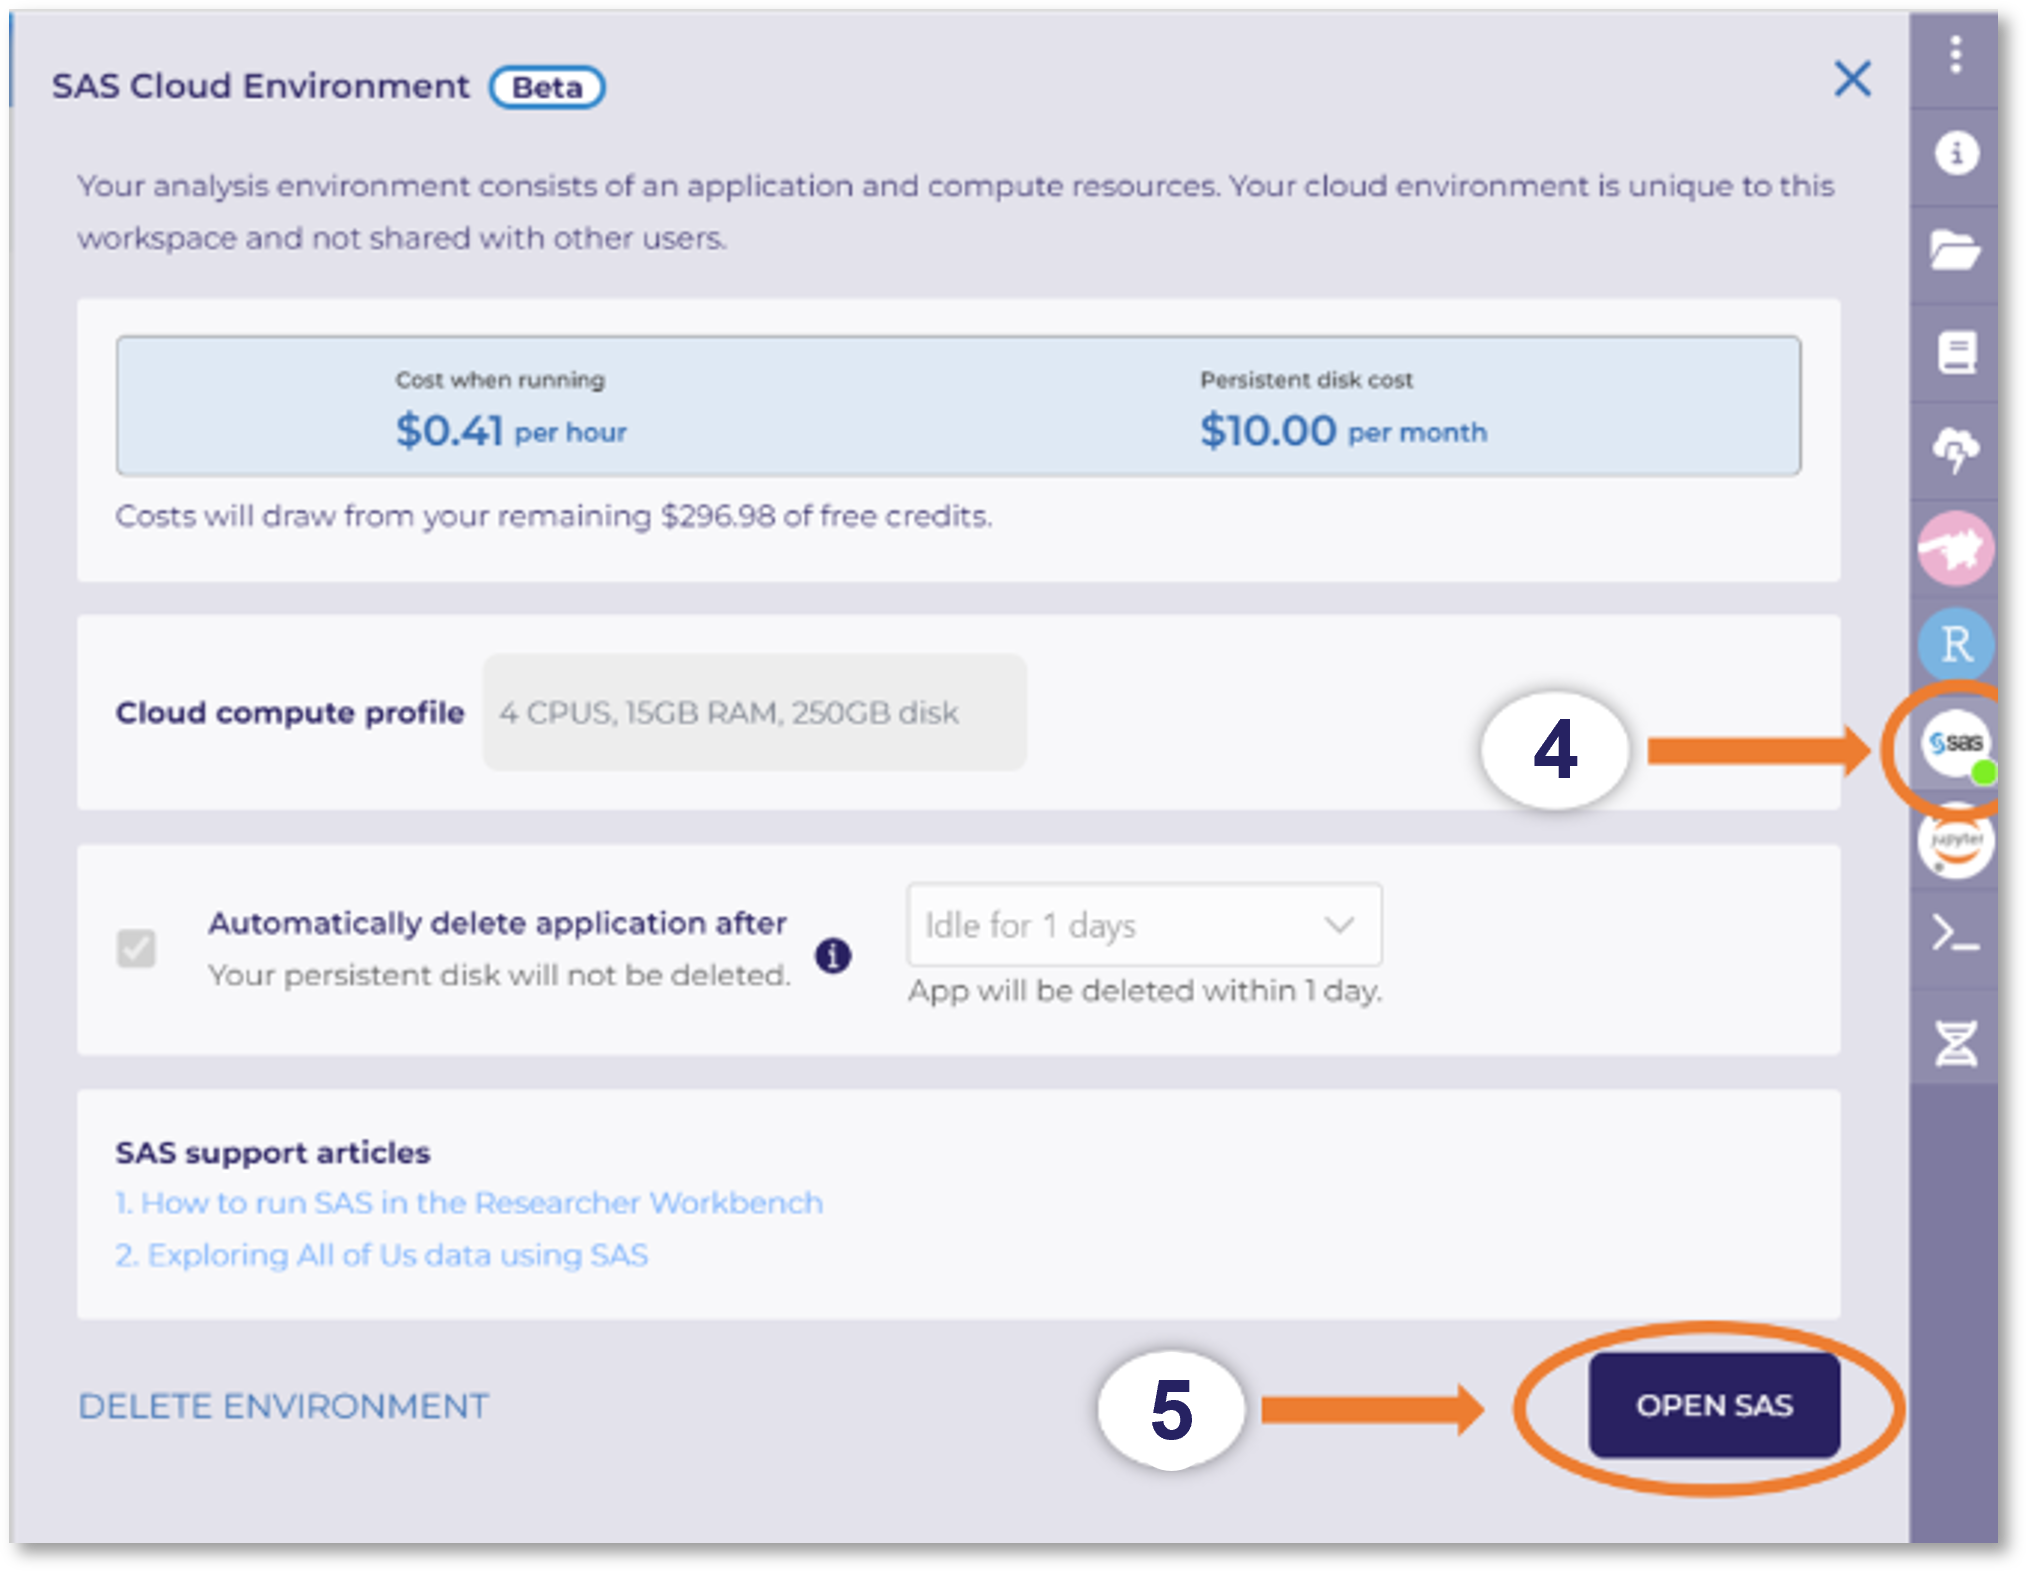The height and width of the screenshot is (1572, 2027).
Task: Close the SAS Cloud Environment panel
Action: pos(1852,79)
